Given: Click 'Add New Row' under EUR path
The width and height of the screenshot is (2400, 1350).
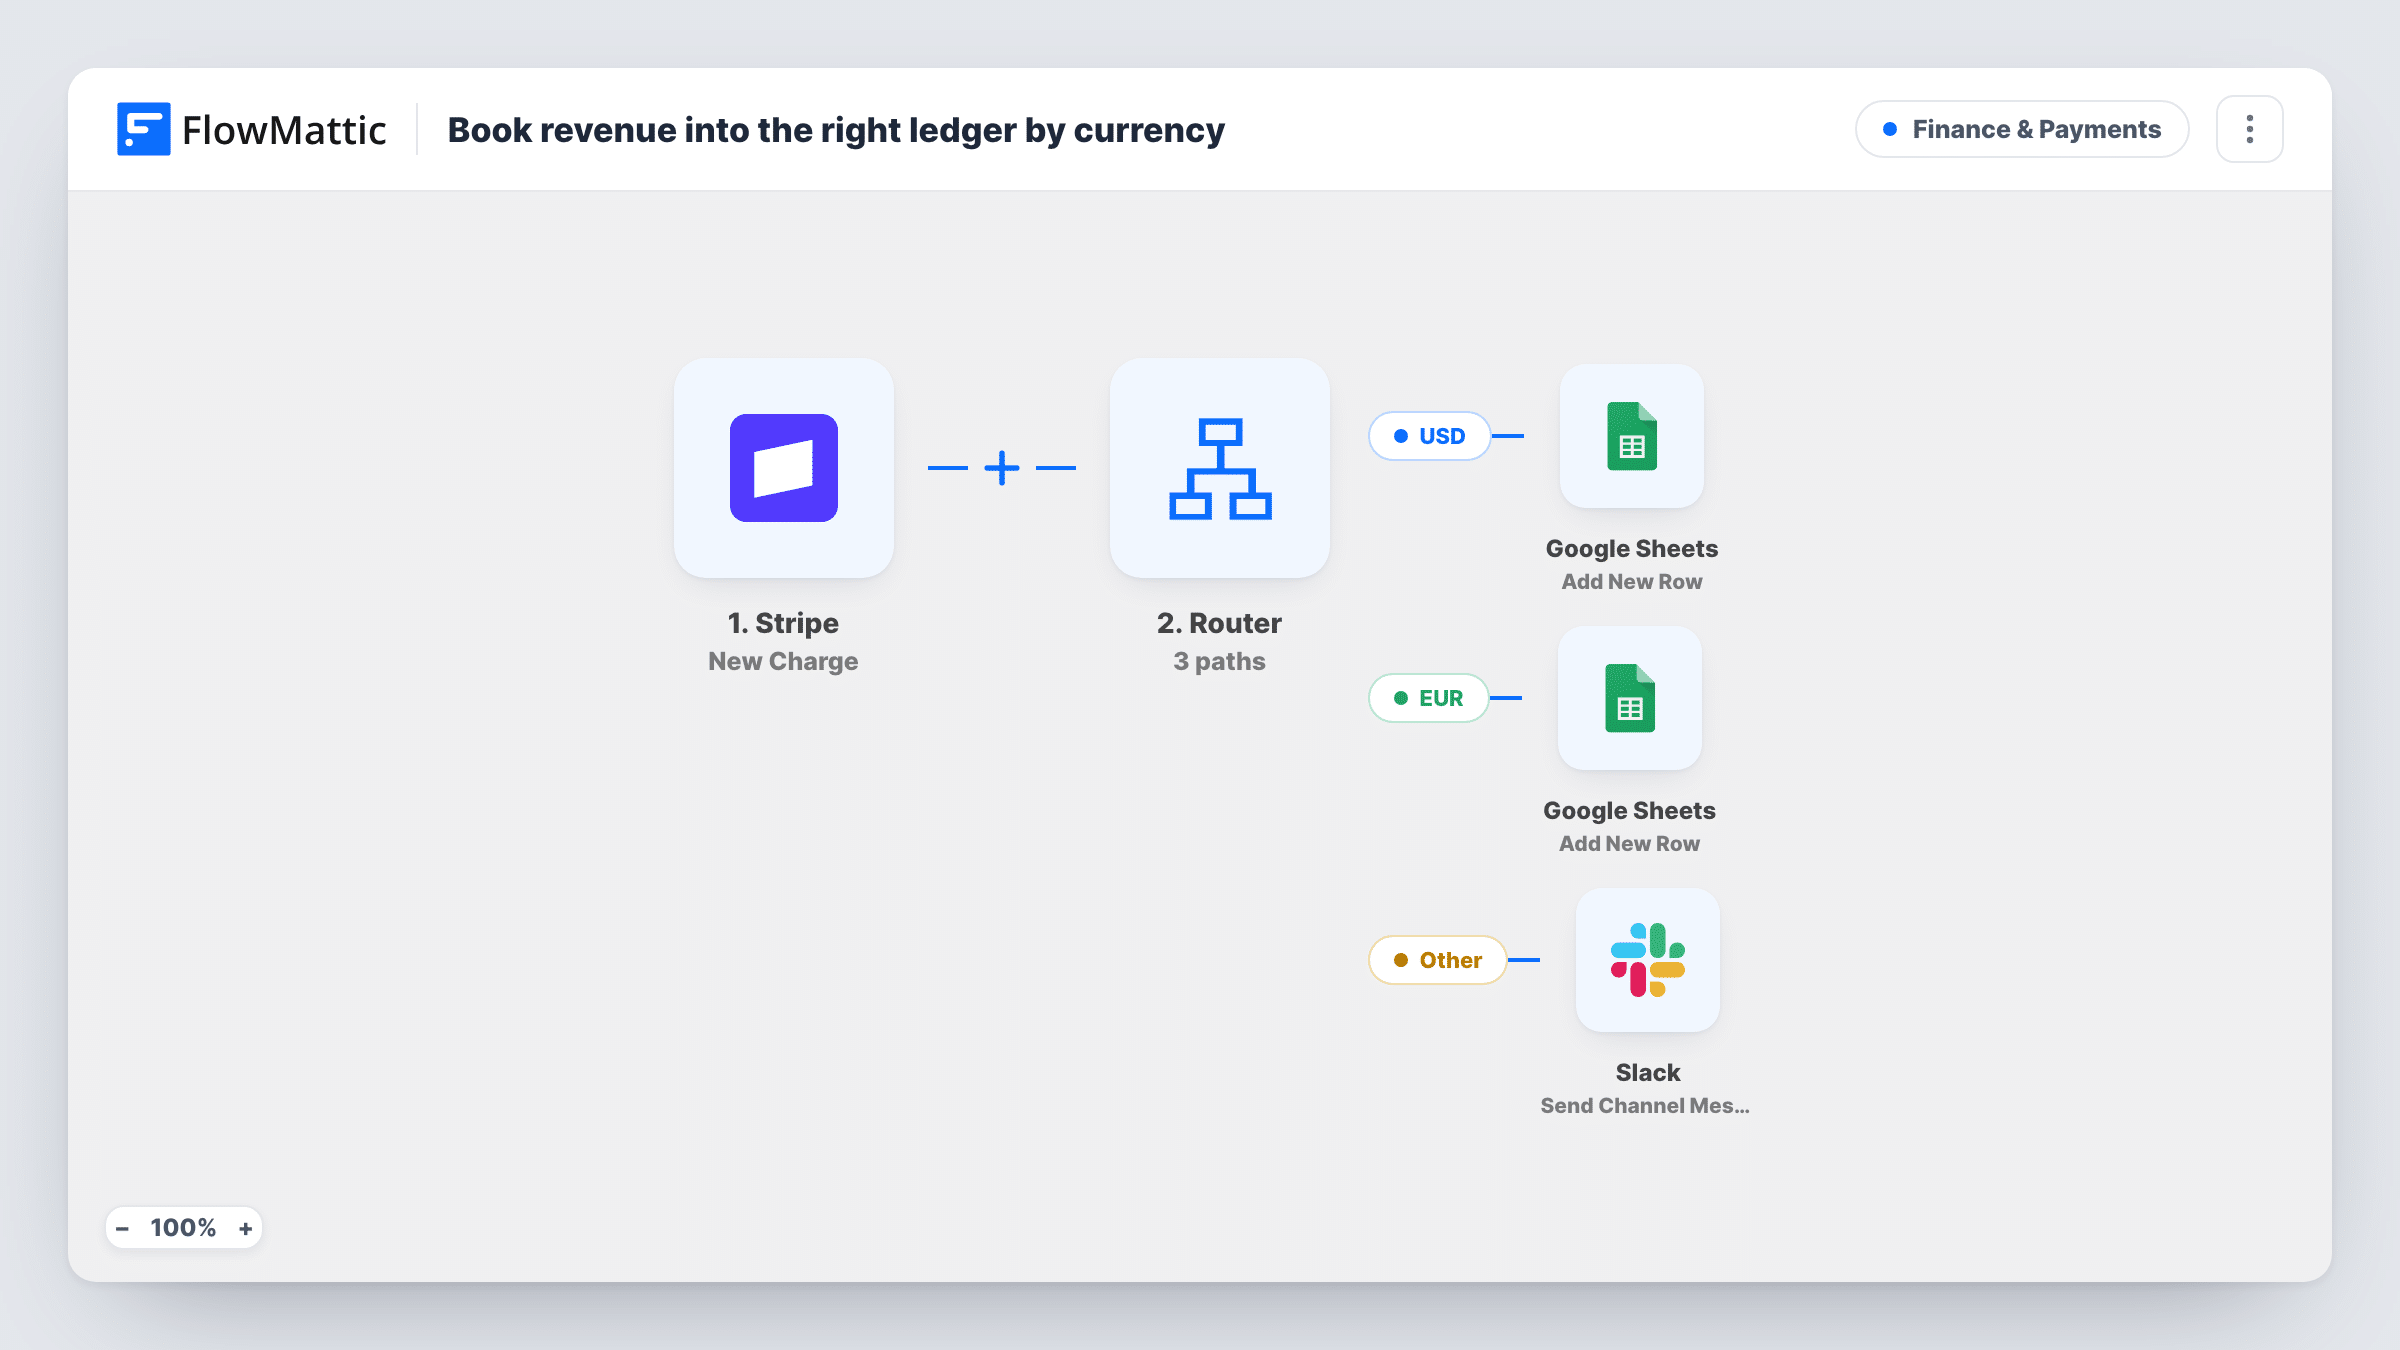Looking at the screenshot, I should point(1630,843).
